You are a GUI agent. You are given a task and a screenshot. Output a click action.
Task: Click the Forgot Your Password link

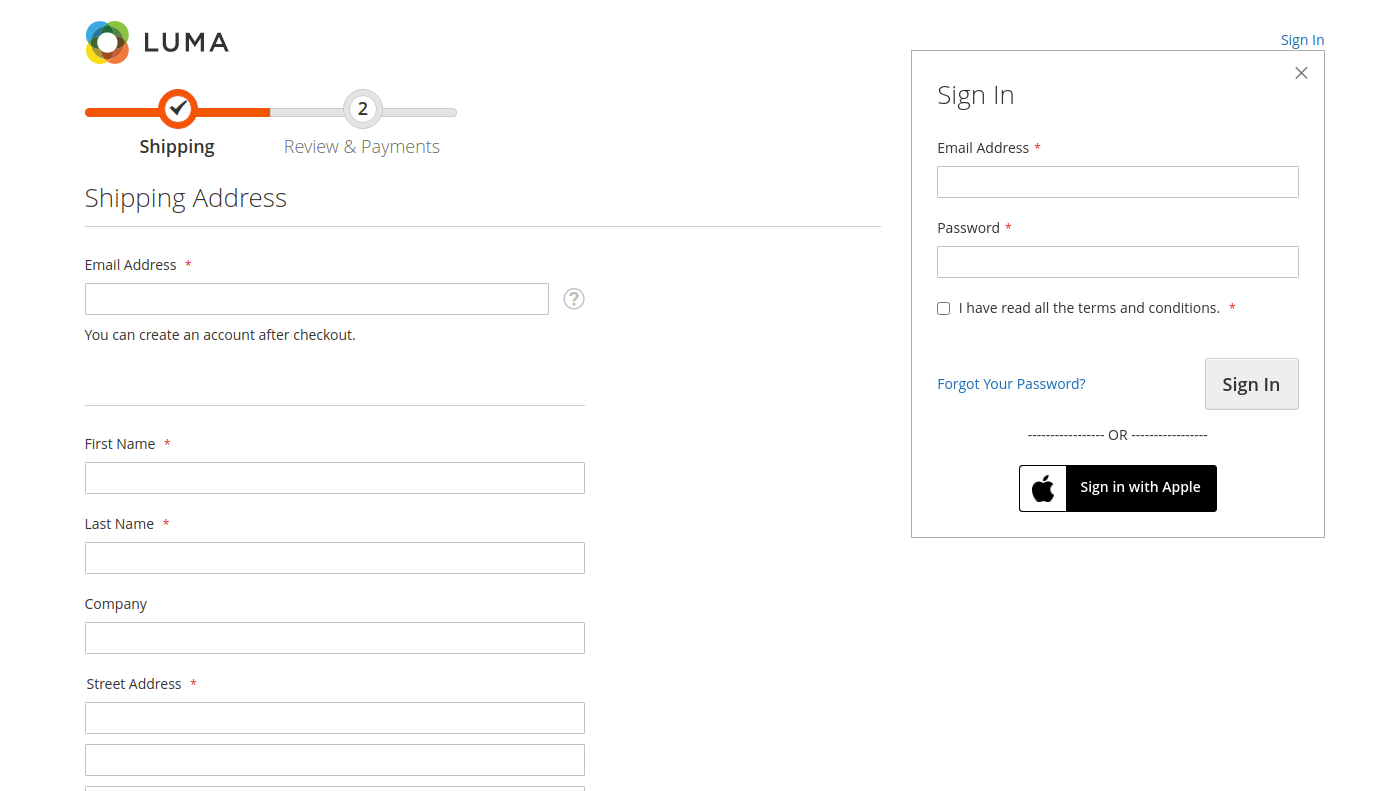click(x=1011, y=383)
